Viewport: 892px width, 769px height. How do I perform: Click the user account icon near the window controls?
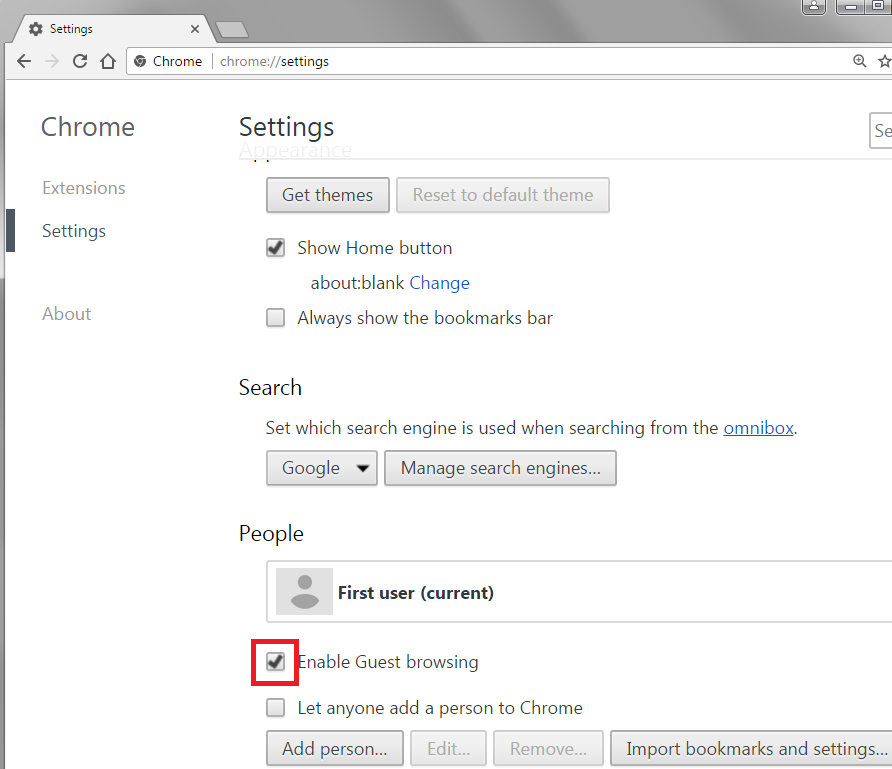[x=813, y=7]
